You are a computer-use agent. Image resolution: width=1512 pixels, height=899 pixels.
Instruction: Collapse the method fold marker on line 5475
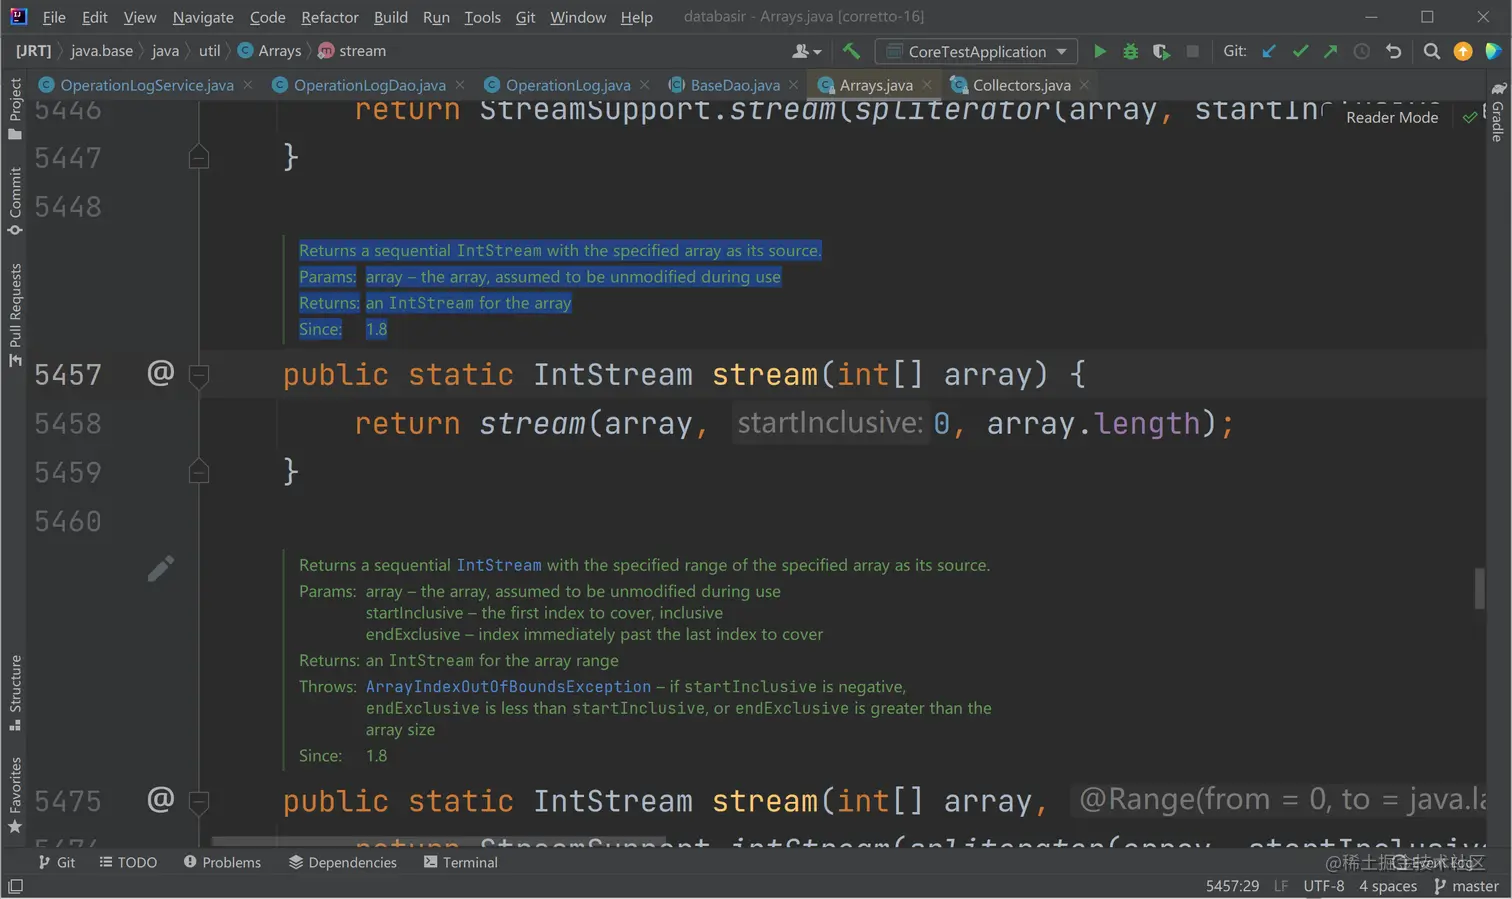(199, 801)
